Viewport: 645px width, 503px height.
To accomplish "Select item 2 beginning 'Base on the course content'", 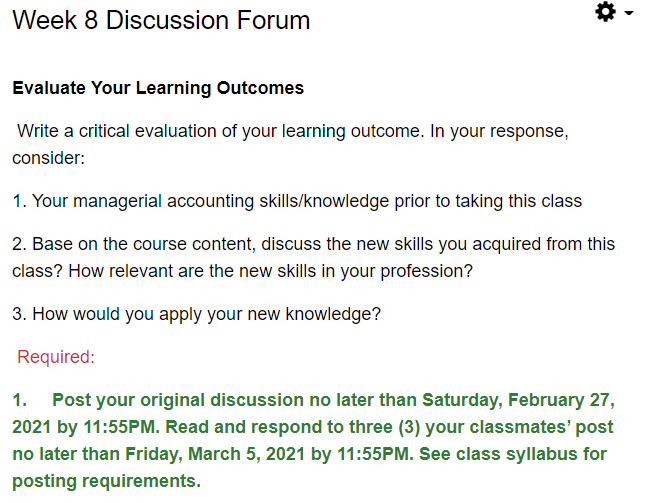I will (313, 257).
